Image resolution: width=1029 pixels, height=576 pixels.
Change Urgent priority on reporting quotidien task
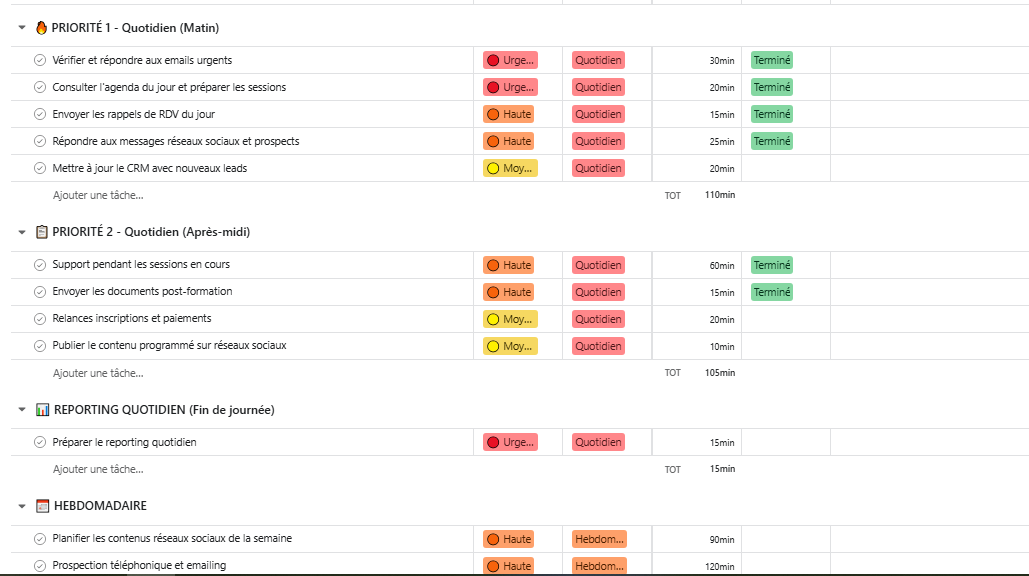pos(511,442)
